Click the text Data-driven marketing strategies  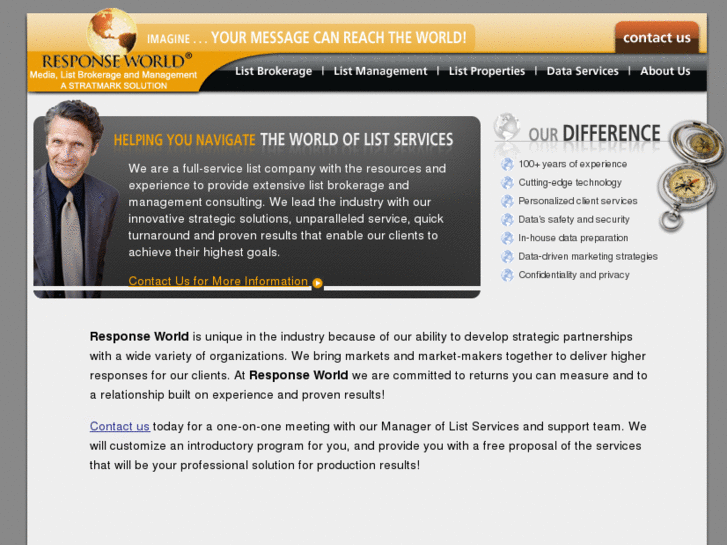(588, 256)
